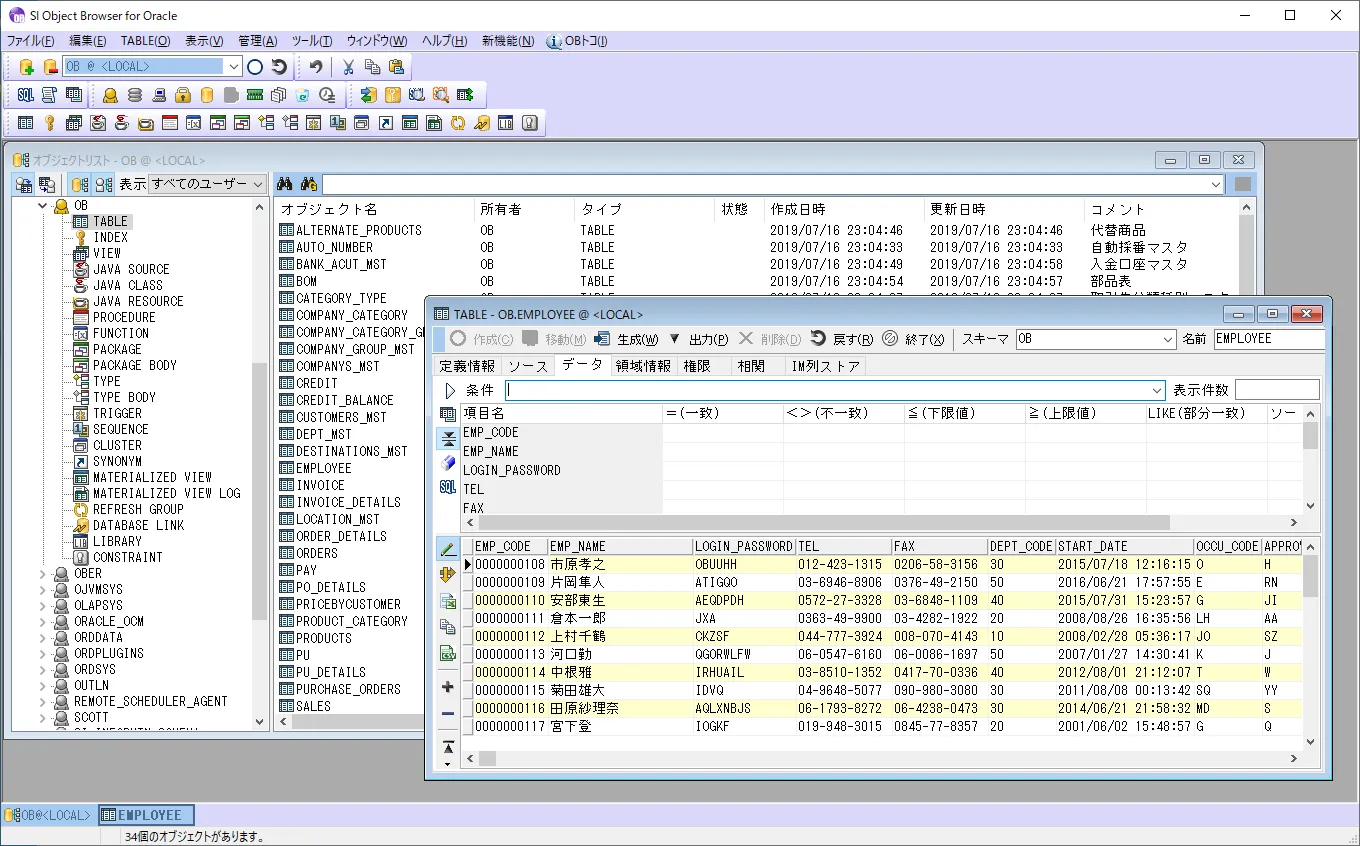Click the yellow key index toolbar icon
The width and height of the screenshot is (1360, 846).
pos(49,123)
